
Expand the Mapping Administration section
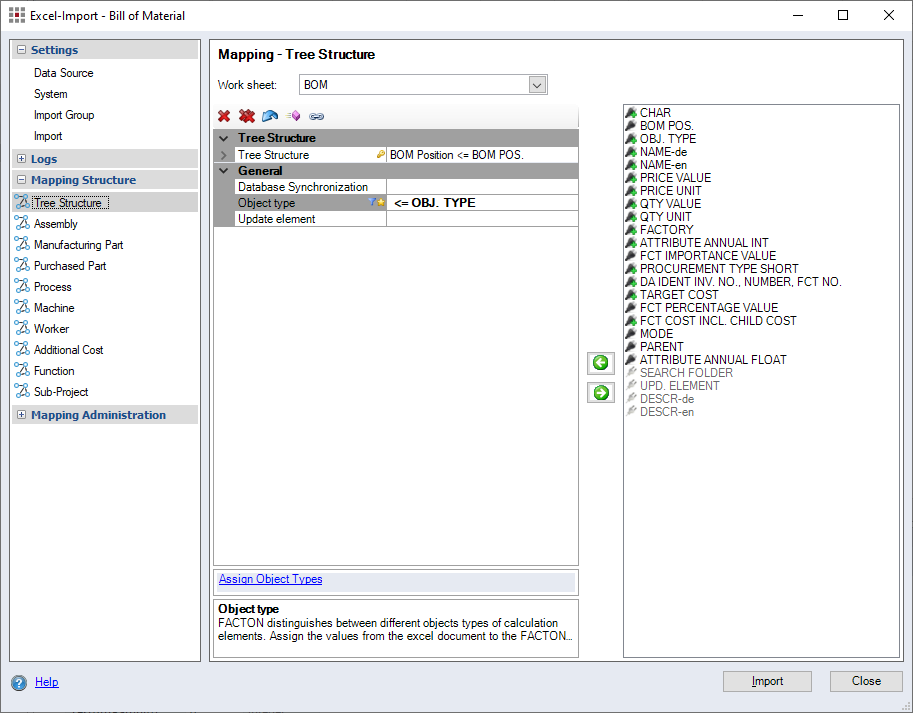tap(21, 415)
